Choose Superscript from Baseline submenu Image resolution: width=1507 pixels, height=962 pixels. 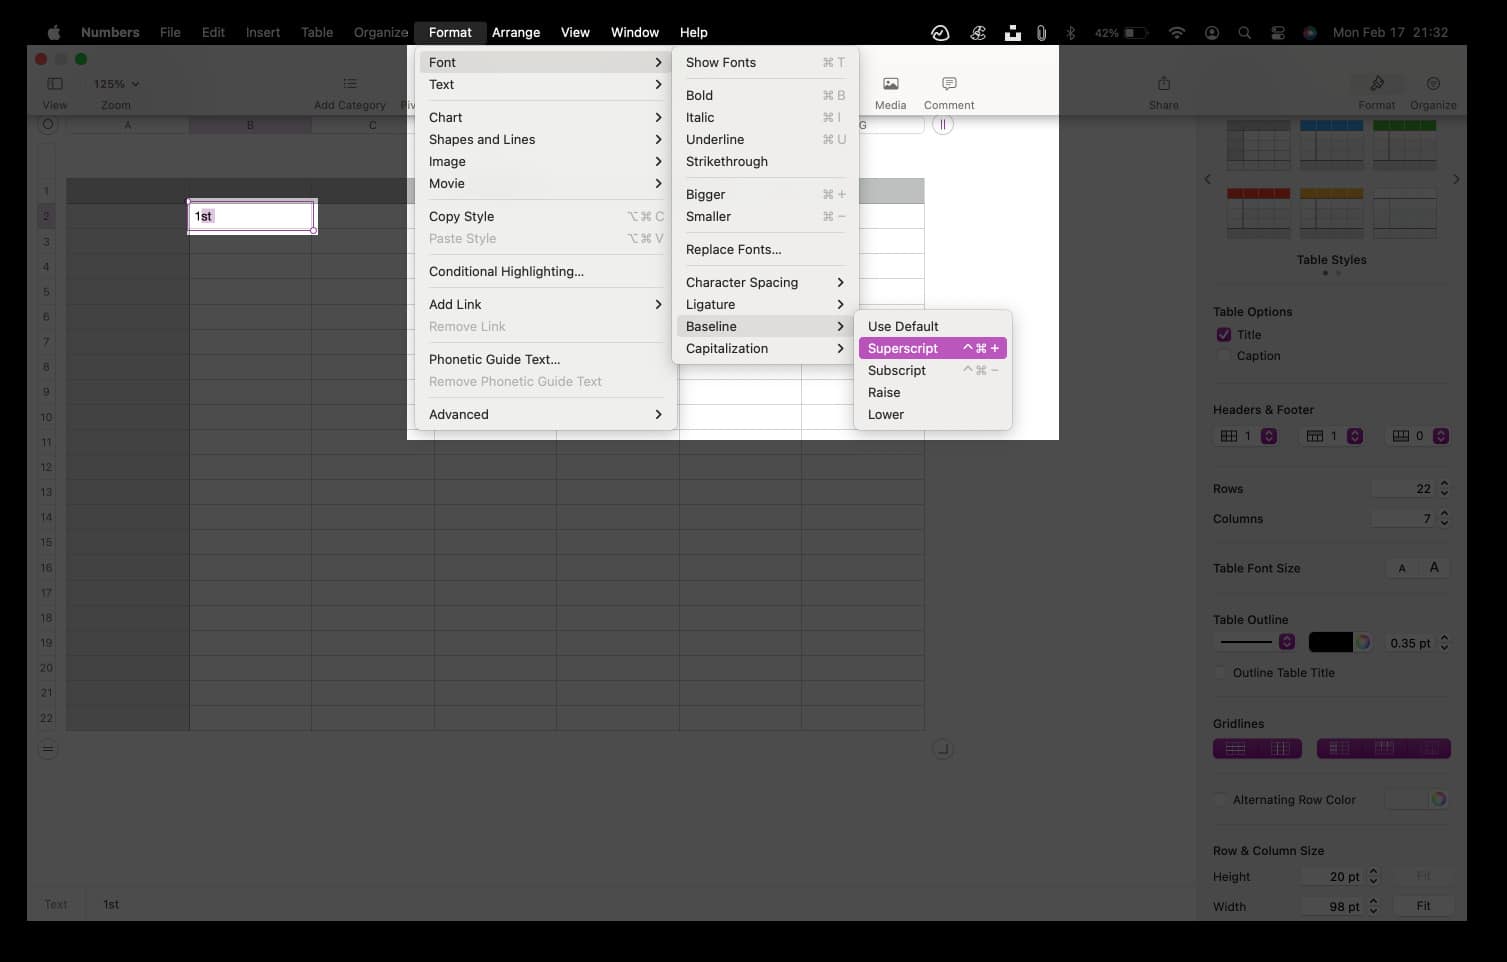tap(932, 348)
